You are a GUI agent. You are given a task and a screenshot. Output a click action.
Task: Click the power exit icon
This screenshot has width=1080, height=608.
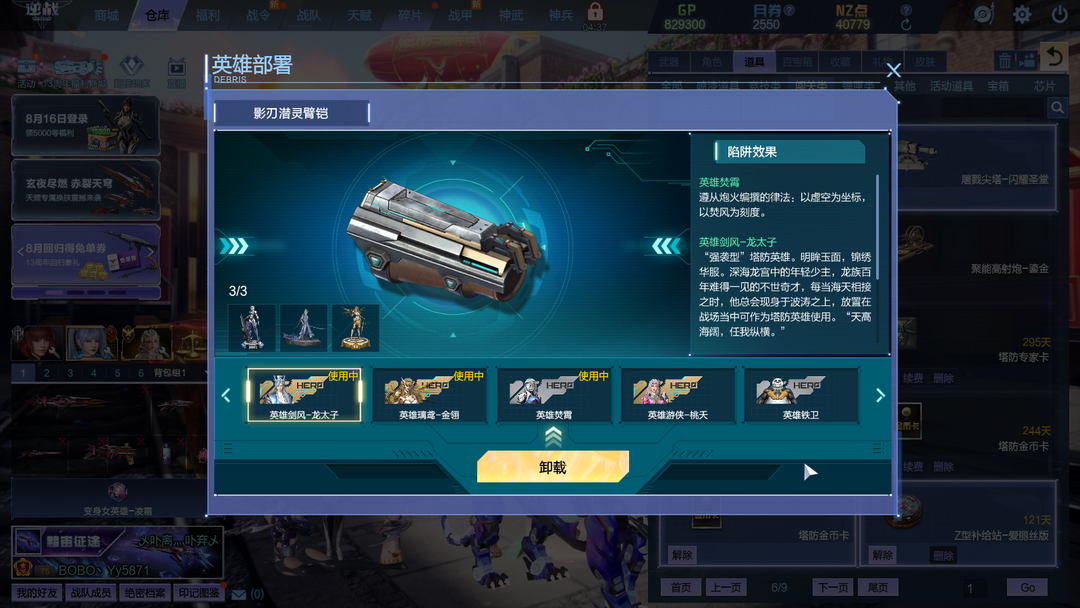[x=1059, y=14]
